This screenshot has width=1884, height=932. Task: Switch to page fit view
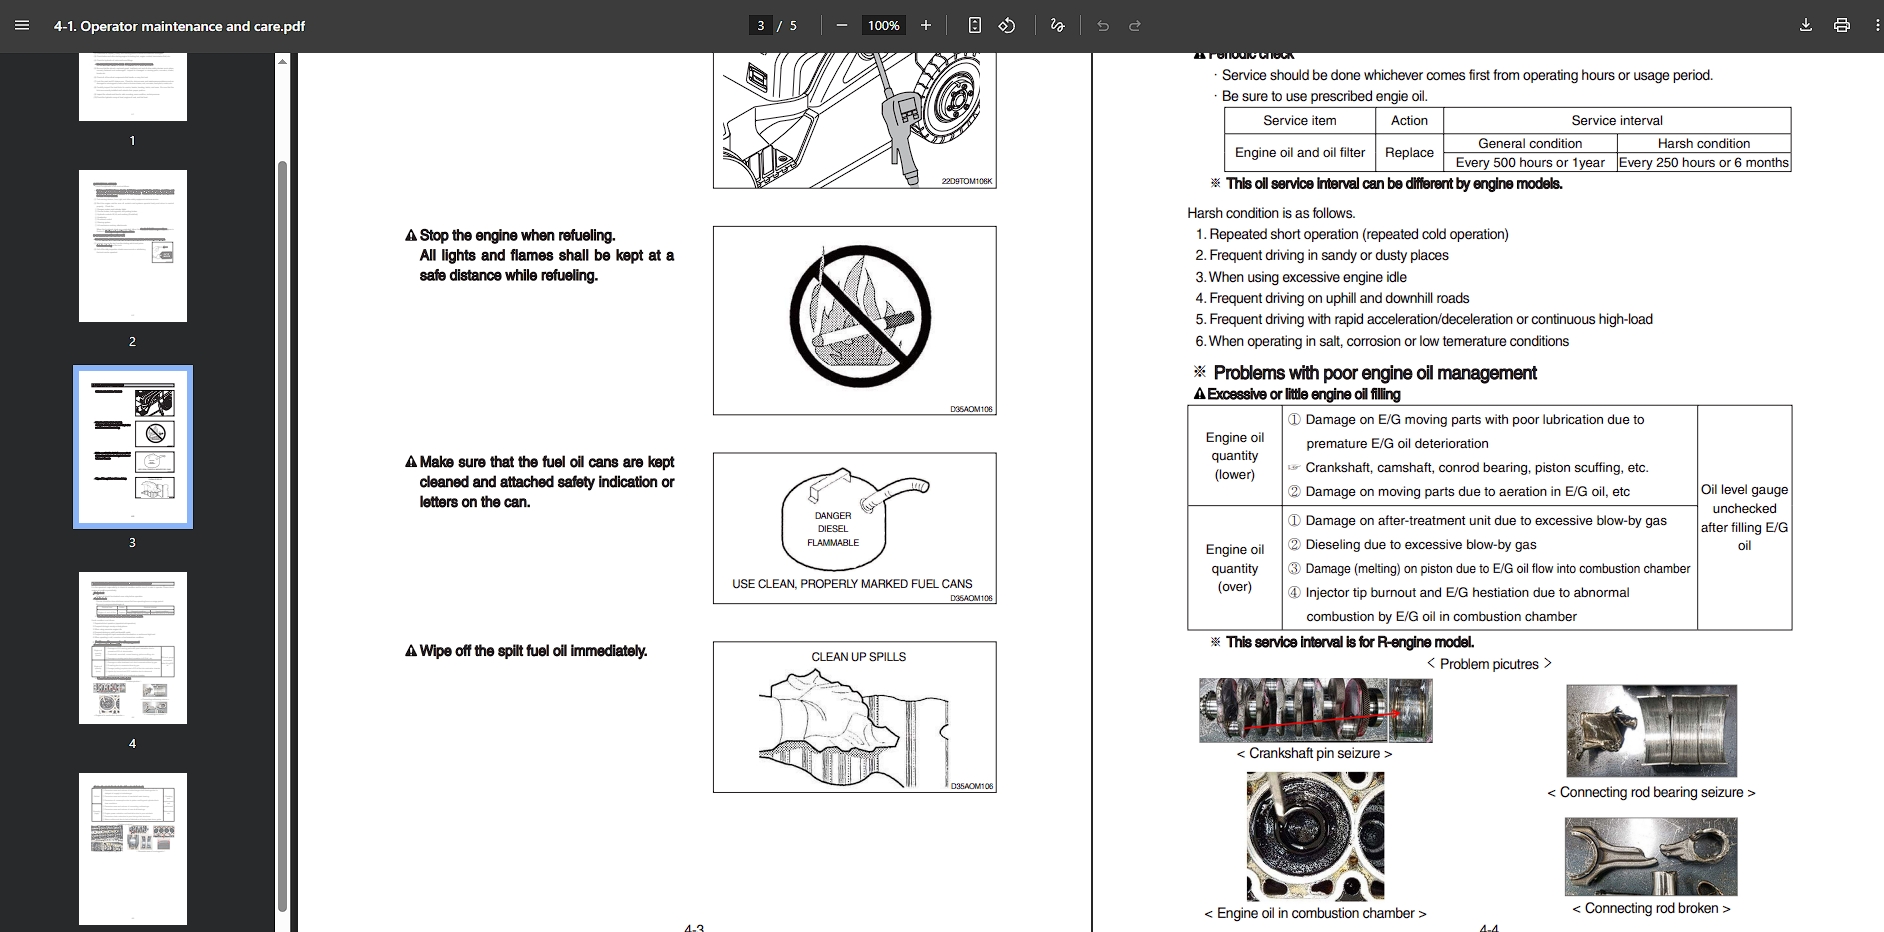pos(974,25)
